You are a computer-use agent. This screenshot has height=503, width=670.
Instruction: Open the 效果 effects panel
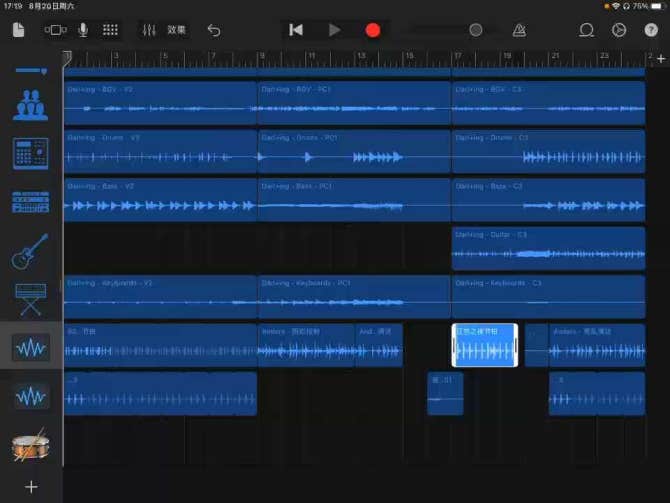pos(176,30)
